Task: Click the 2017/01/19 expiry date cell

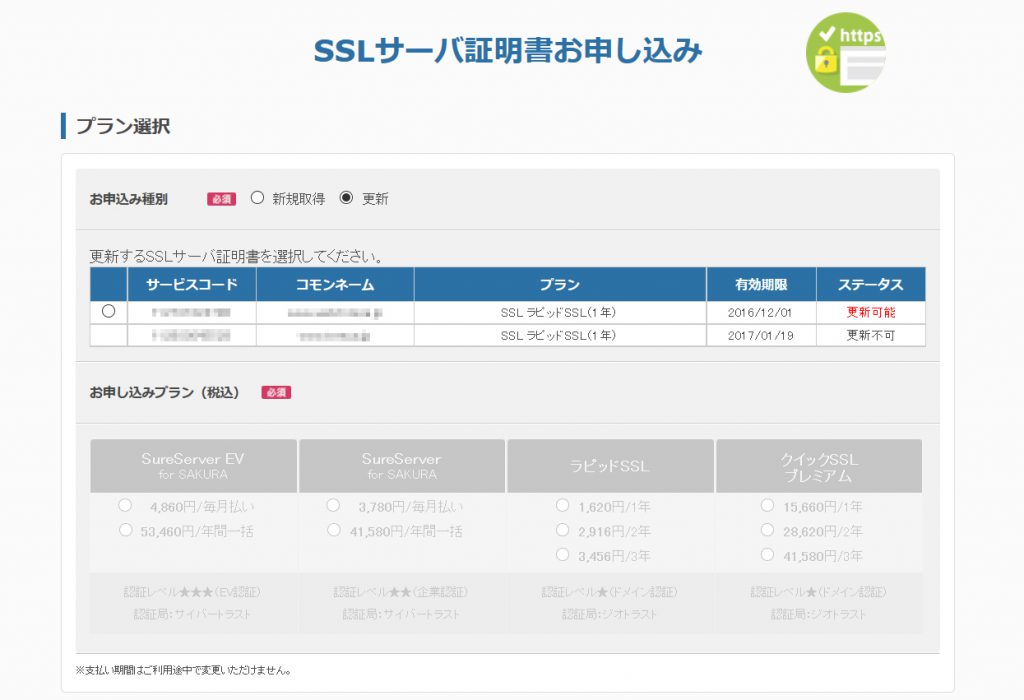Action: click(x=761, y=335)
